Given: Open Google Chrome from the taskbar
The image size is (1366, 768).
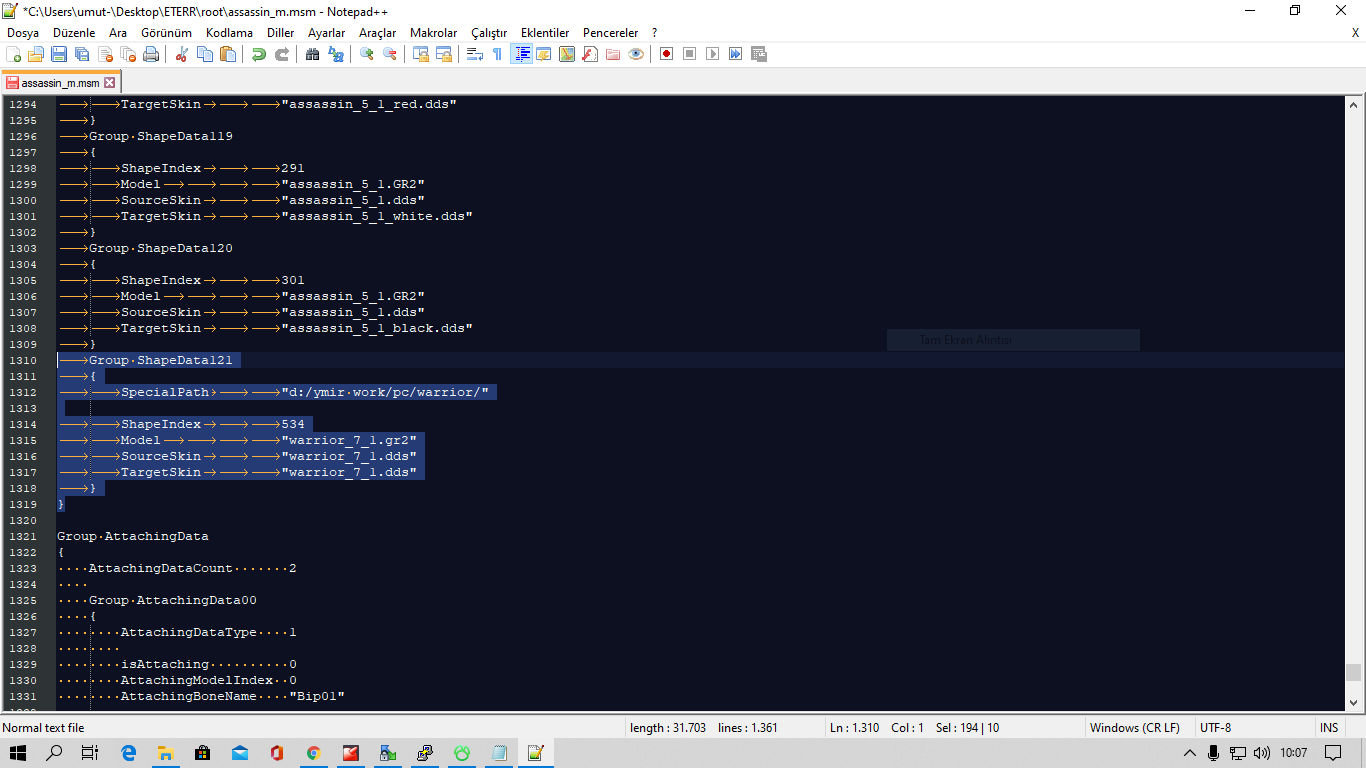Looking at the screenshot, I should coord(314,752).
